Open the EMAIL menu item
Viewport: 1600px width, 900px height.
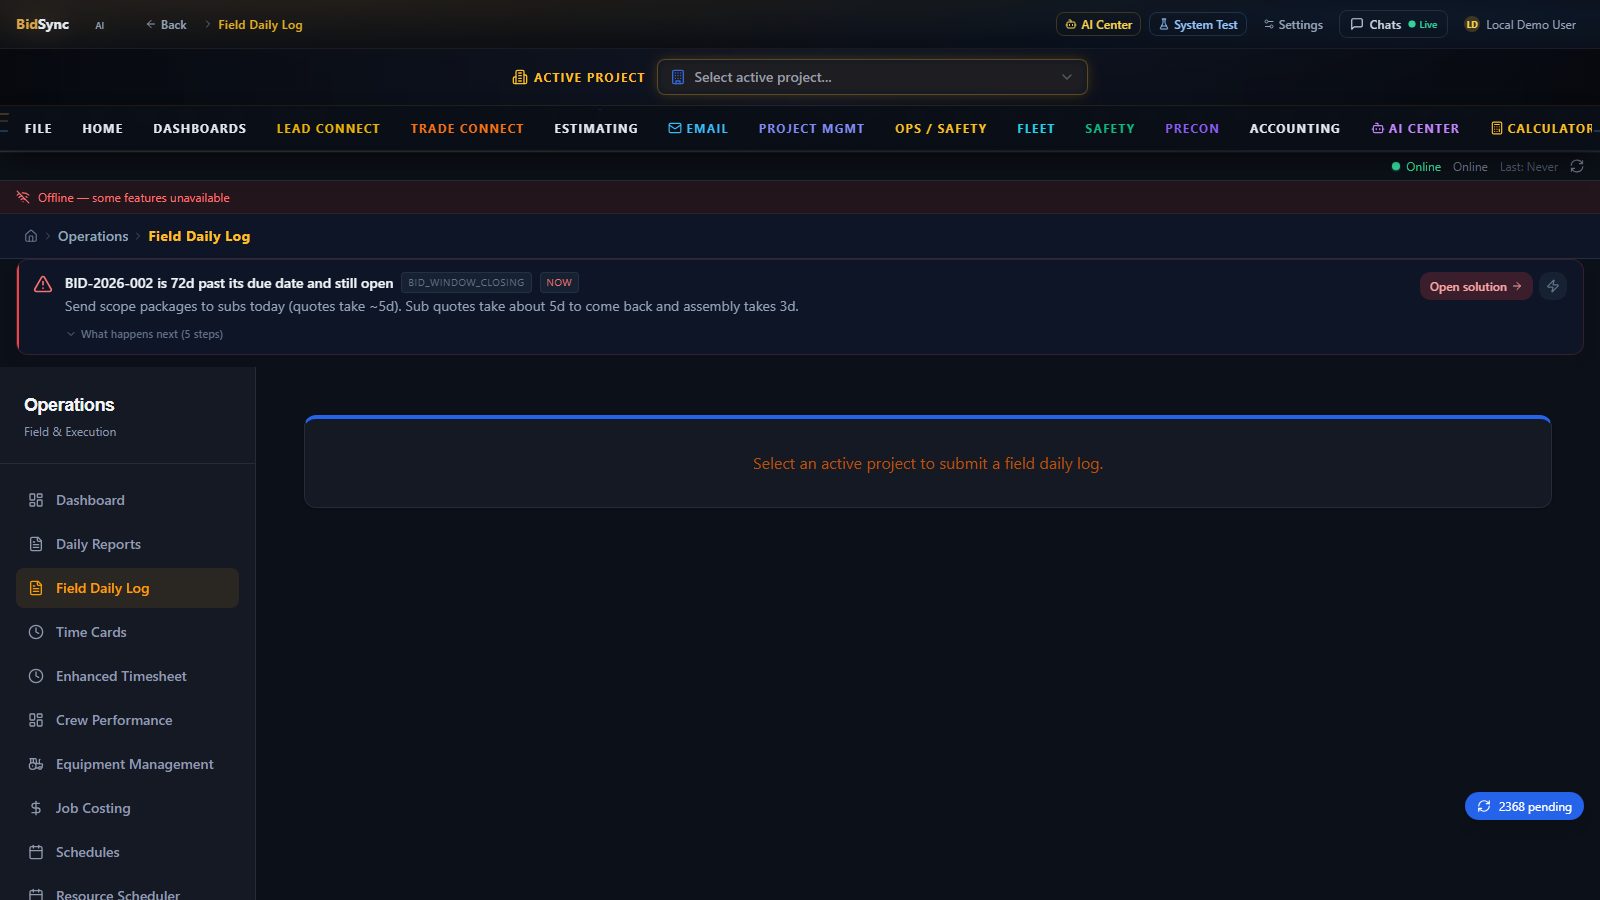coord(698,128)
